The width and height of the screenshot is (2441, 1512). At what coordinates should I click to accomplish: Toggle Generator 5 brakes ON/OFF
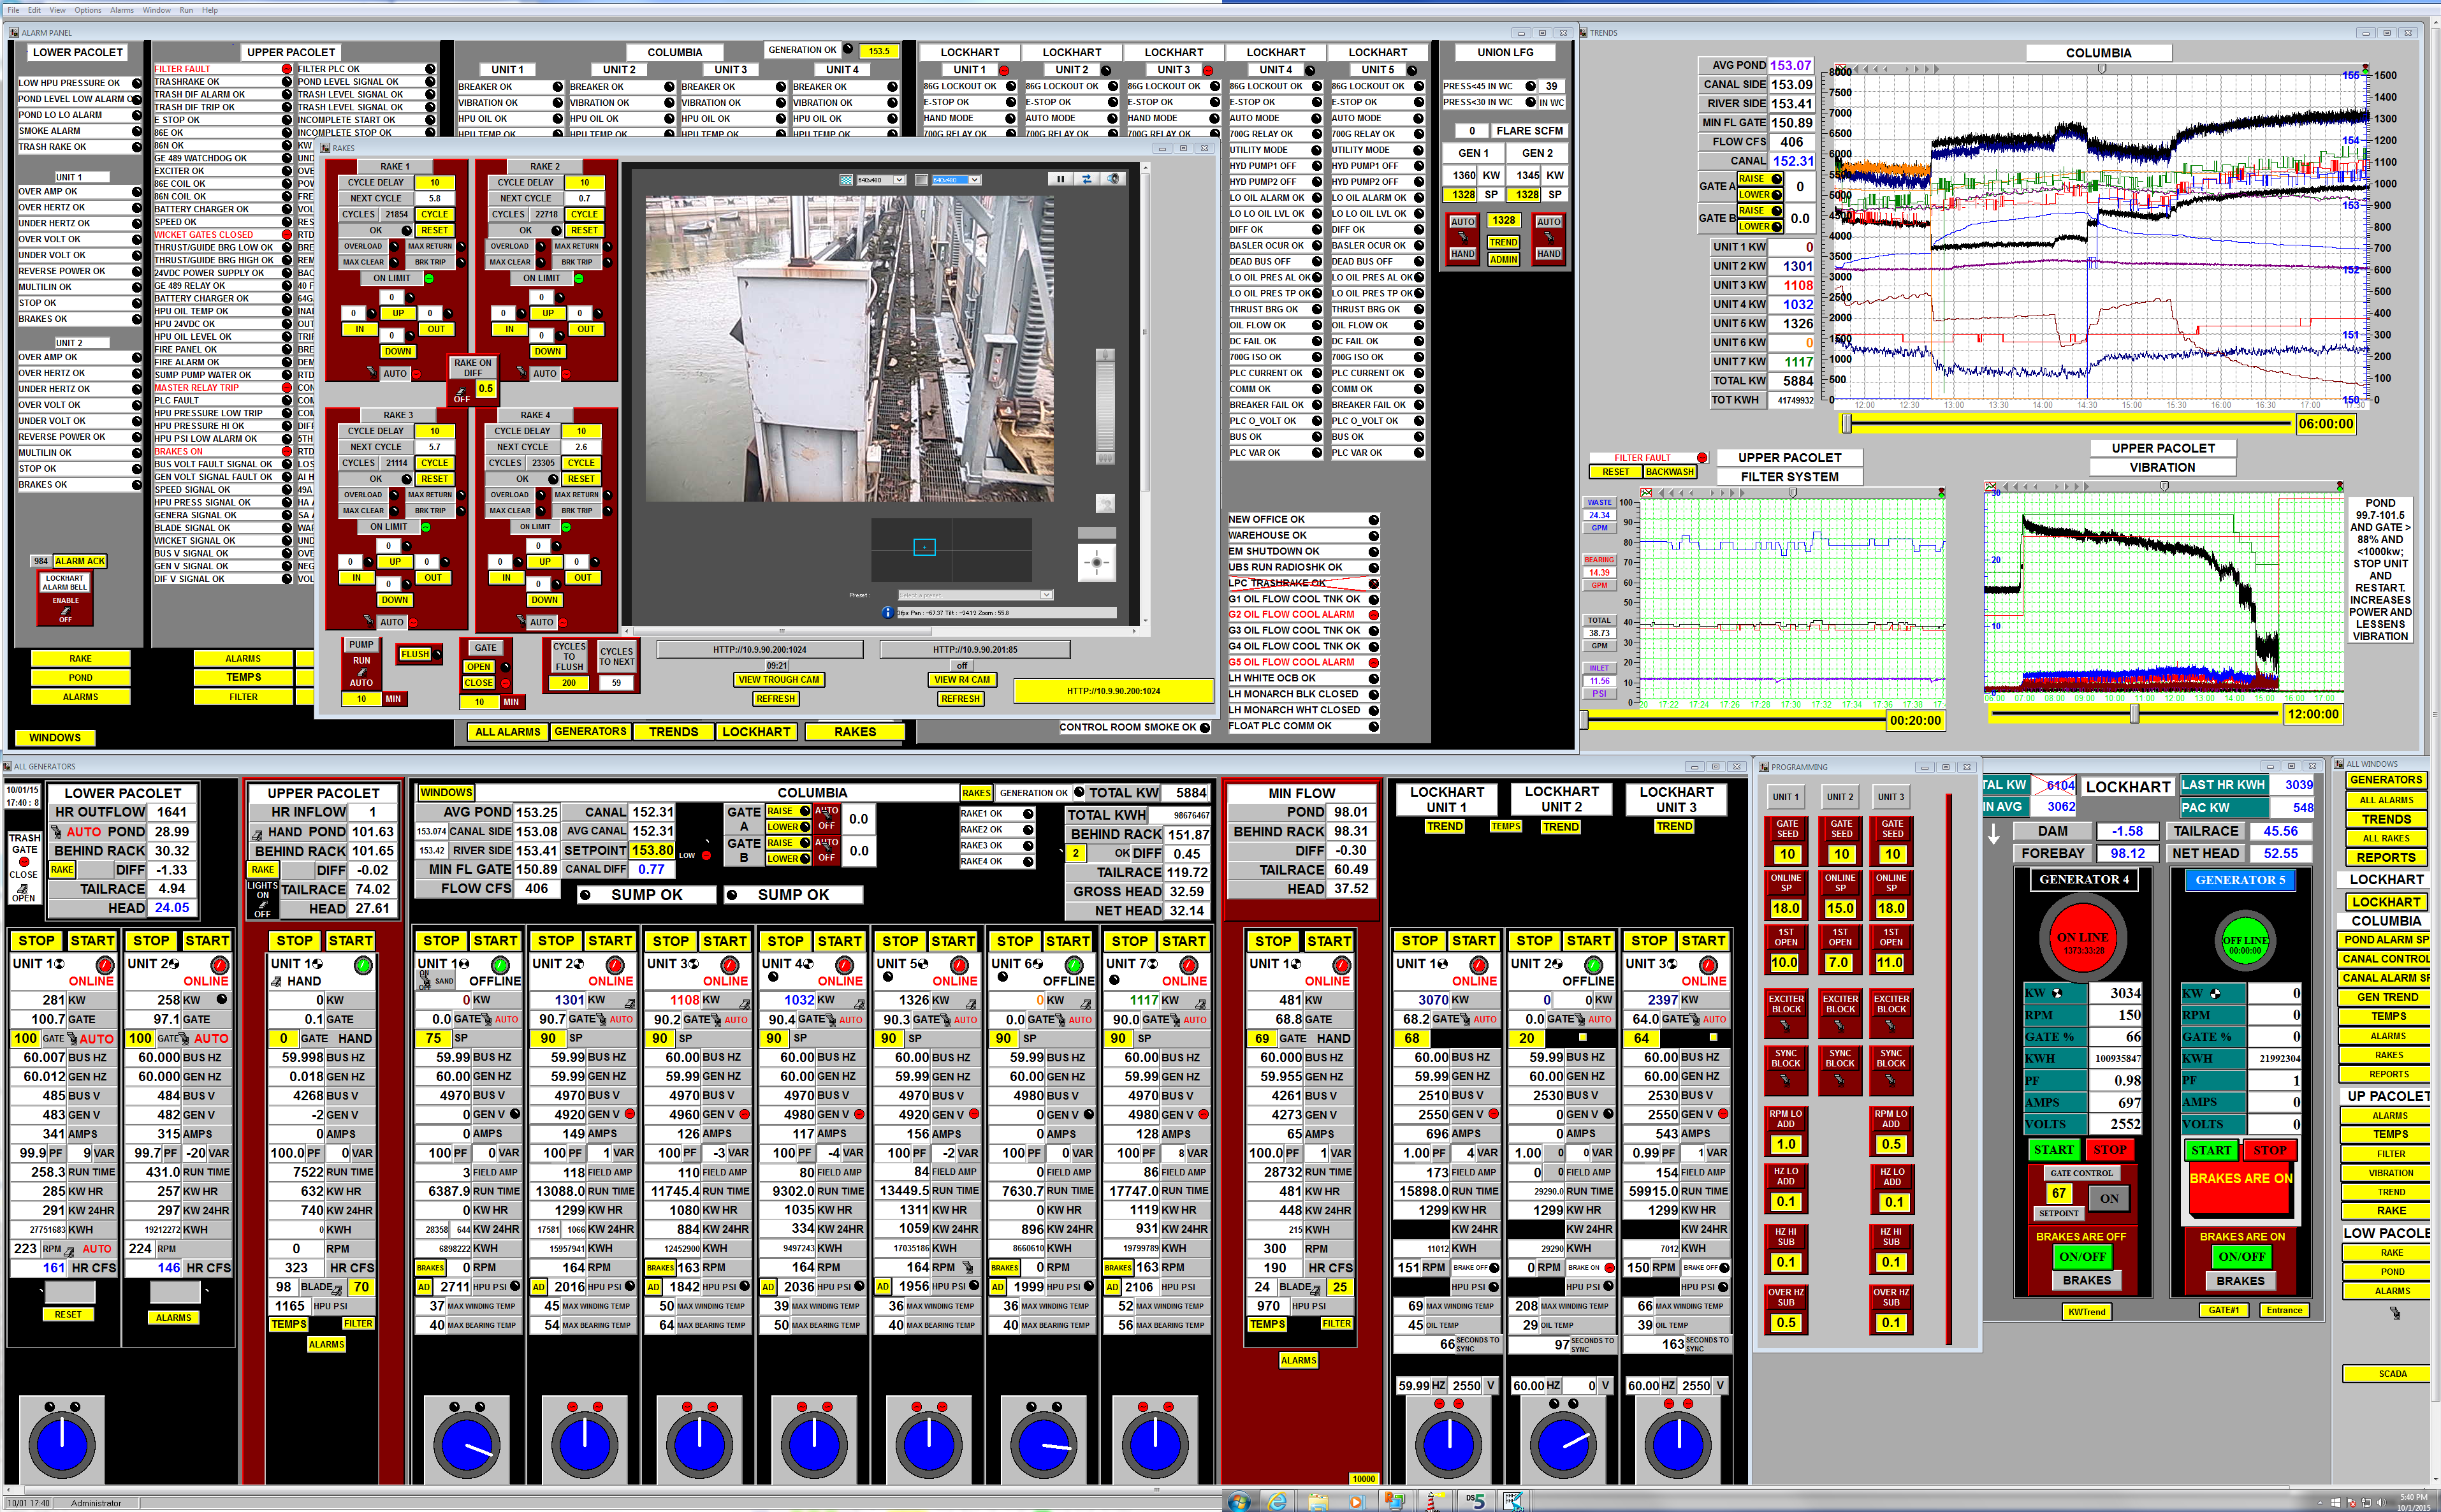coord(2241,1256)
